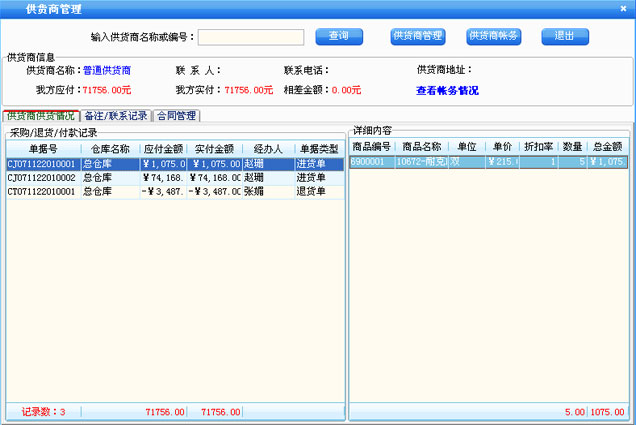Switch to the 供货商供货情况 tab
This screenshot has height=425, width=636.
[41, 116]
